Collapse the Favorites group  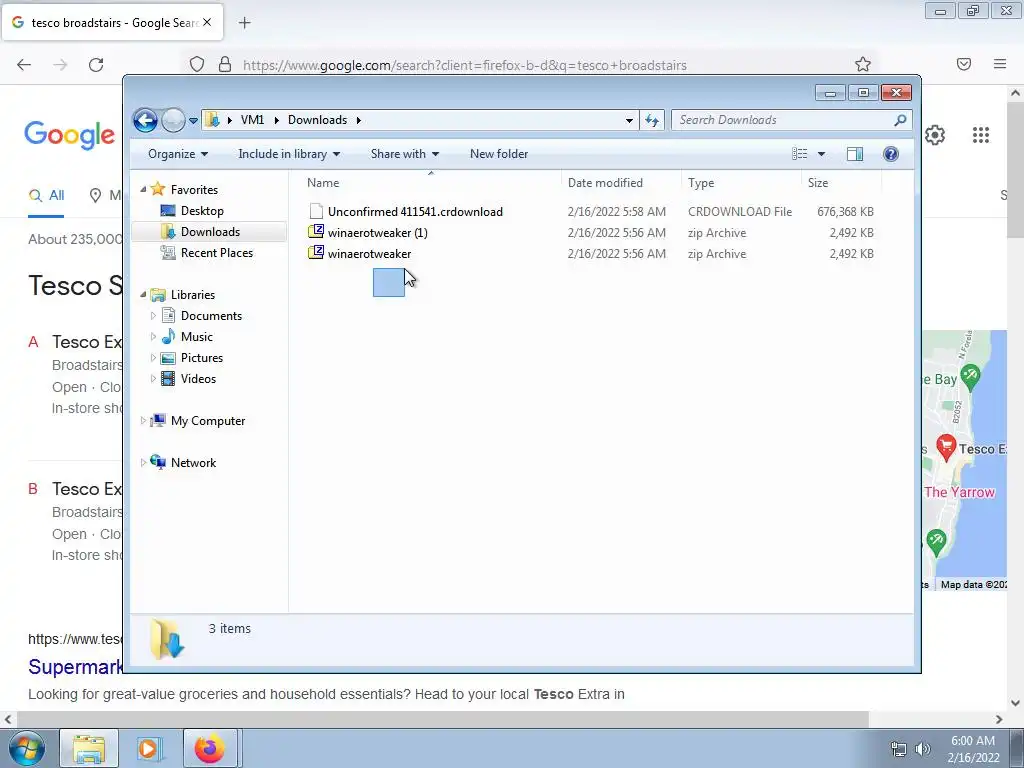pos(143,189)
